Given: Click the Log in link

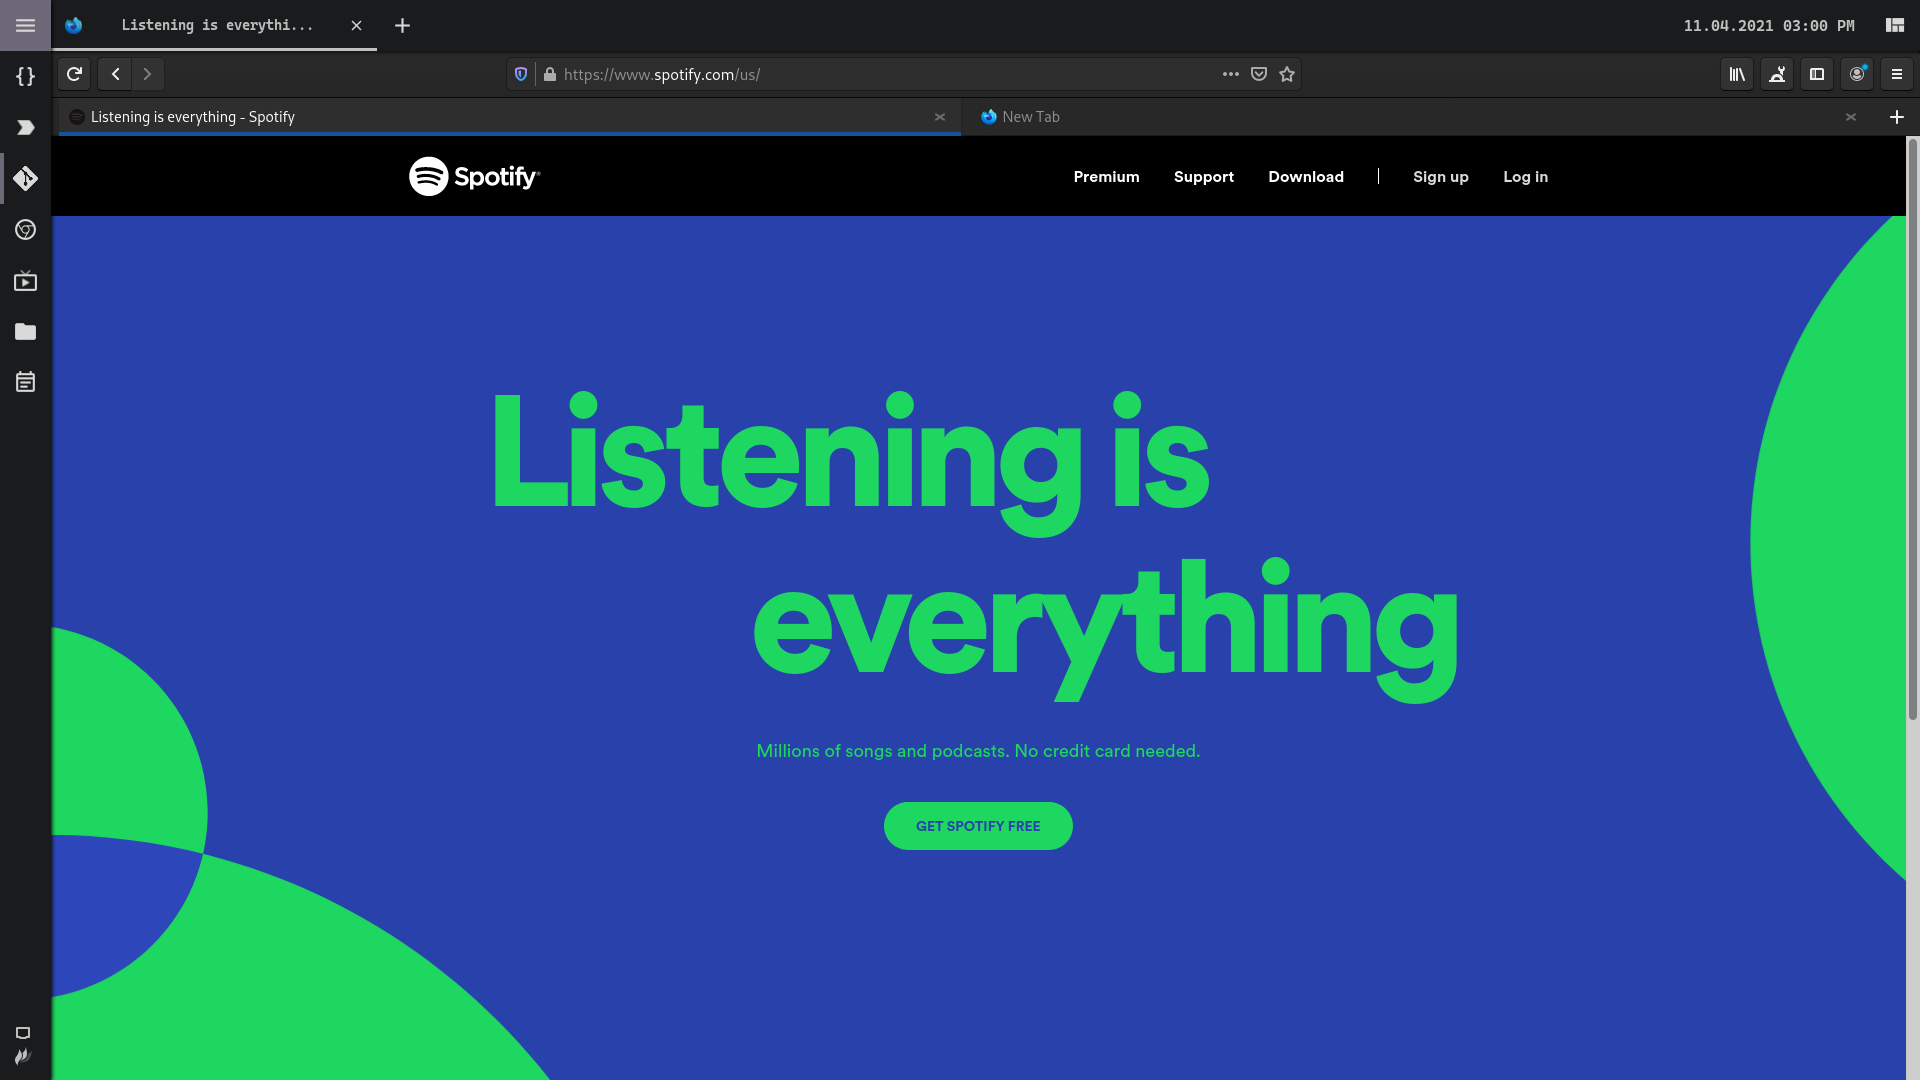Looking at the screenshot, I should tap(1526, 177).
